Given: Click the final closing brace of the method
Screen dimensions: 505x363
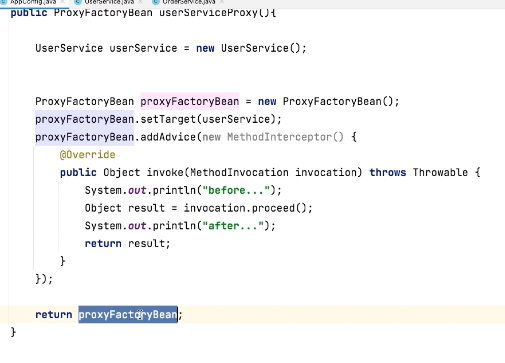Looking at the screenshot, I should pos(13,332).
